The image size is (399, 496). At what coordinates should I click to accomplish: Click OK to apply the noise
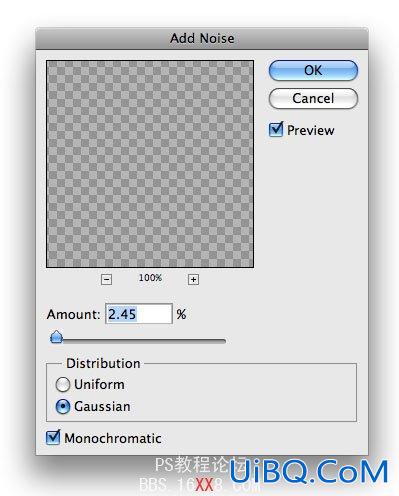tap(313, 70)
